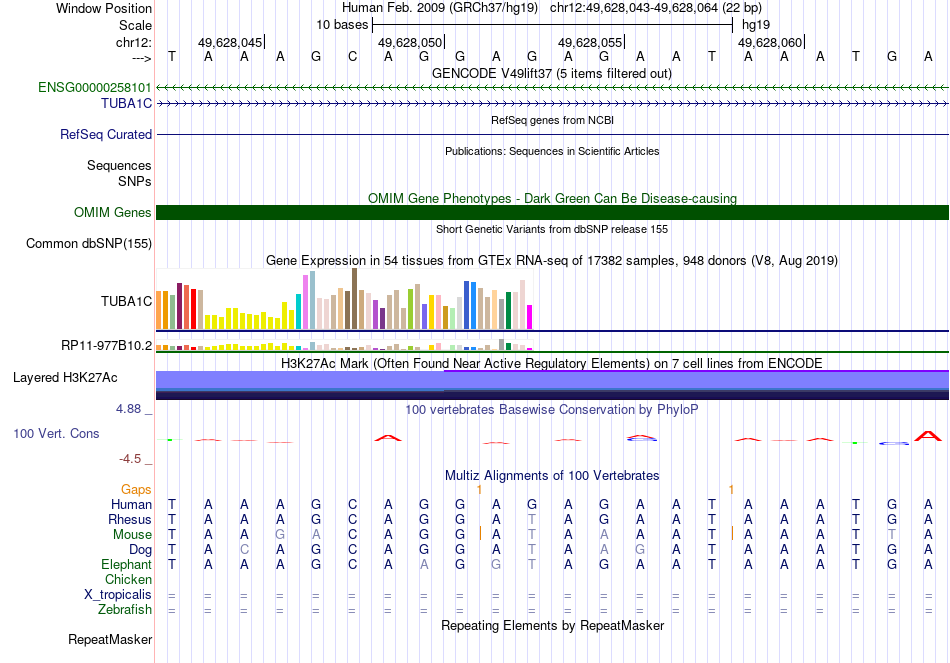
Task: Click the '10 bases' scale bar label
Action: point(342,25)
